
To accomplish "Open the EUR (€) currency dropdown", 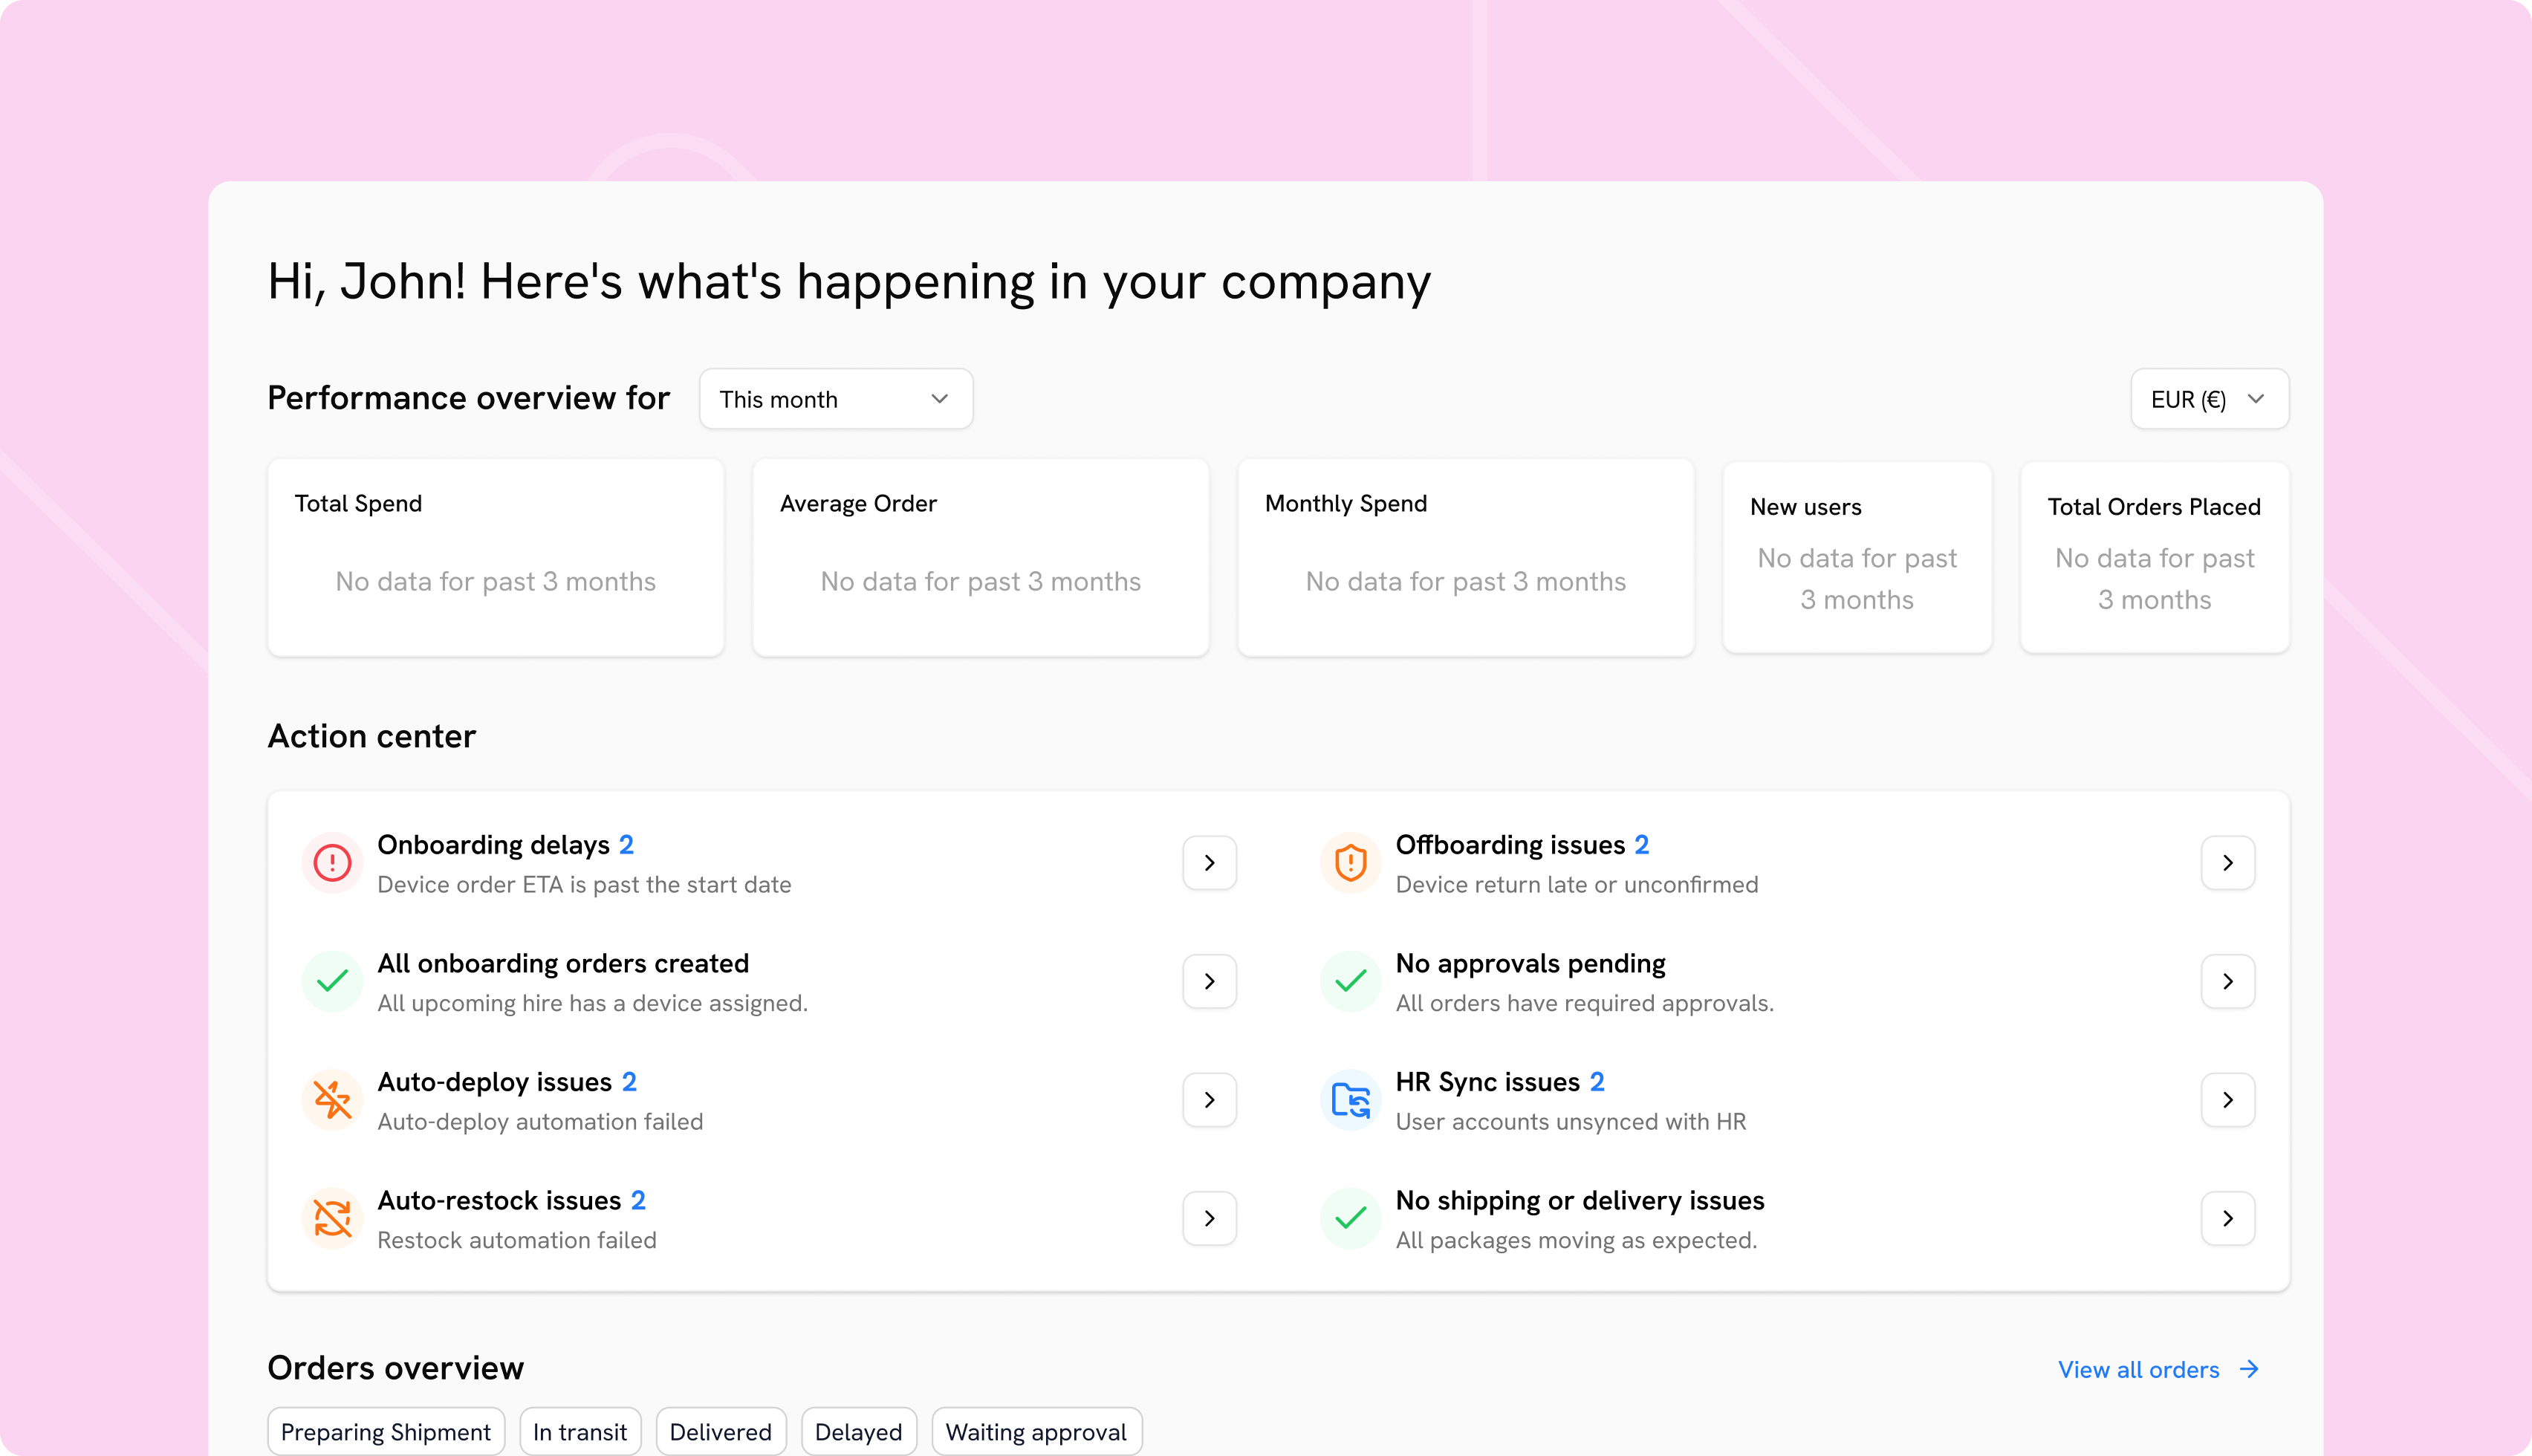I will 2209,399.
